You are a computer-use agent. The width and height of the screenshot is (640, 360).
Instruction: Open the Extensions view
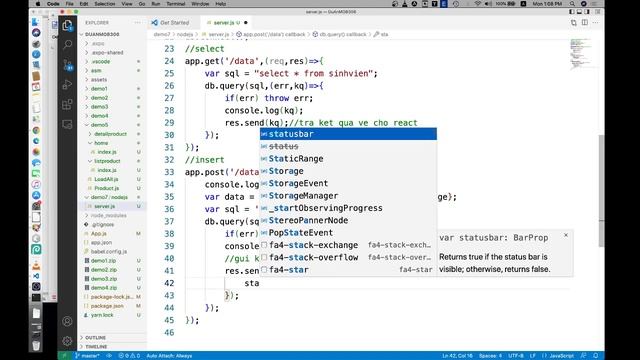coord(67,104)
